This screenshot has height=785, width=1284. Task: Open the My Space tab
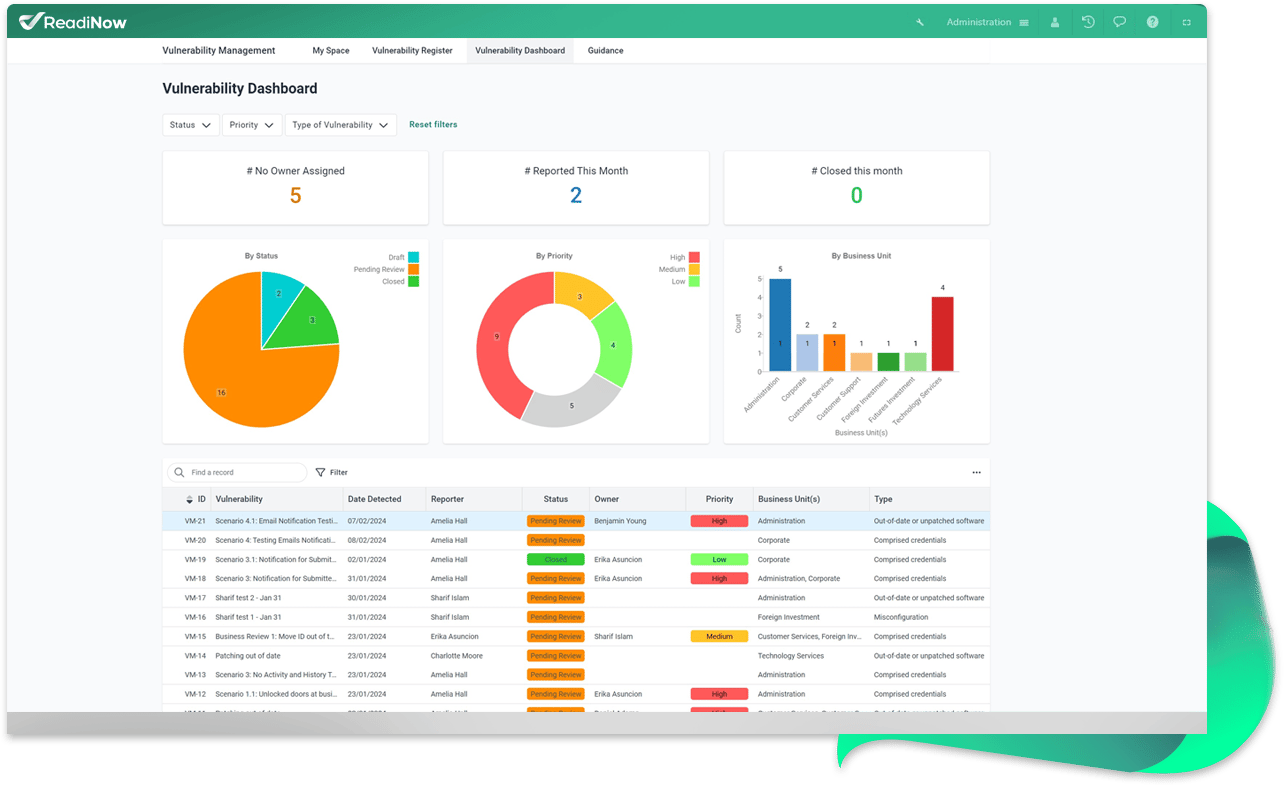[331, 50]
